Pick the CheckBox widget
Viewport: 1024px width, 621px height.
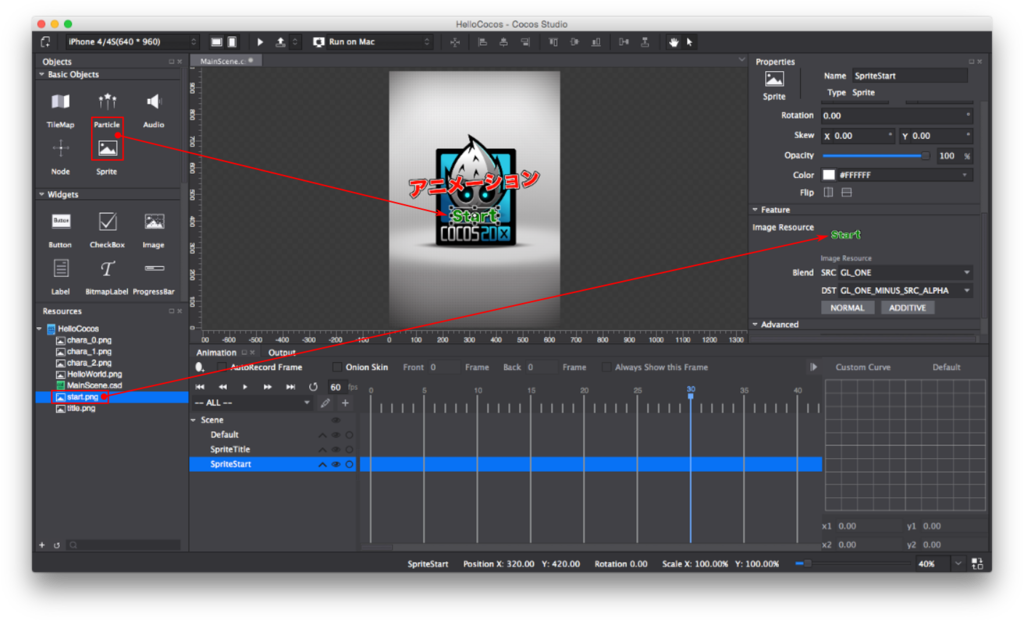[107, 229]
